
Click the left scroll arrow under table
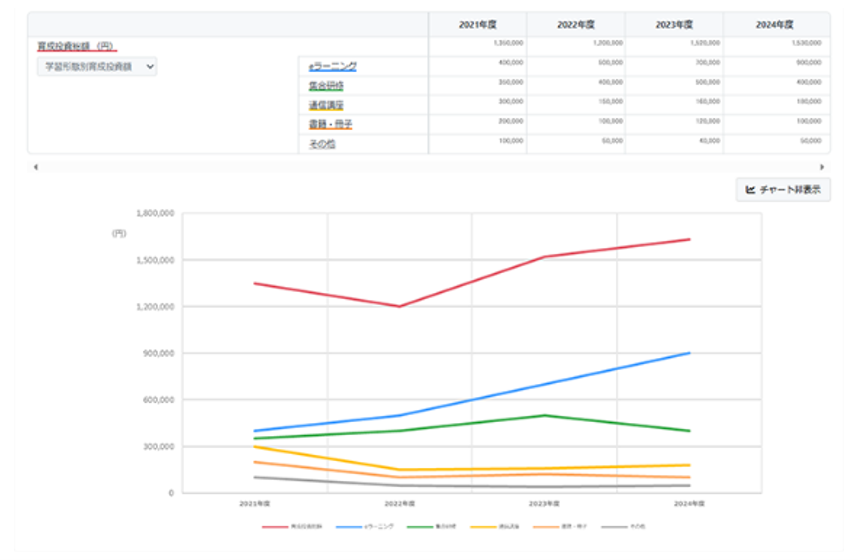(35, 167)
